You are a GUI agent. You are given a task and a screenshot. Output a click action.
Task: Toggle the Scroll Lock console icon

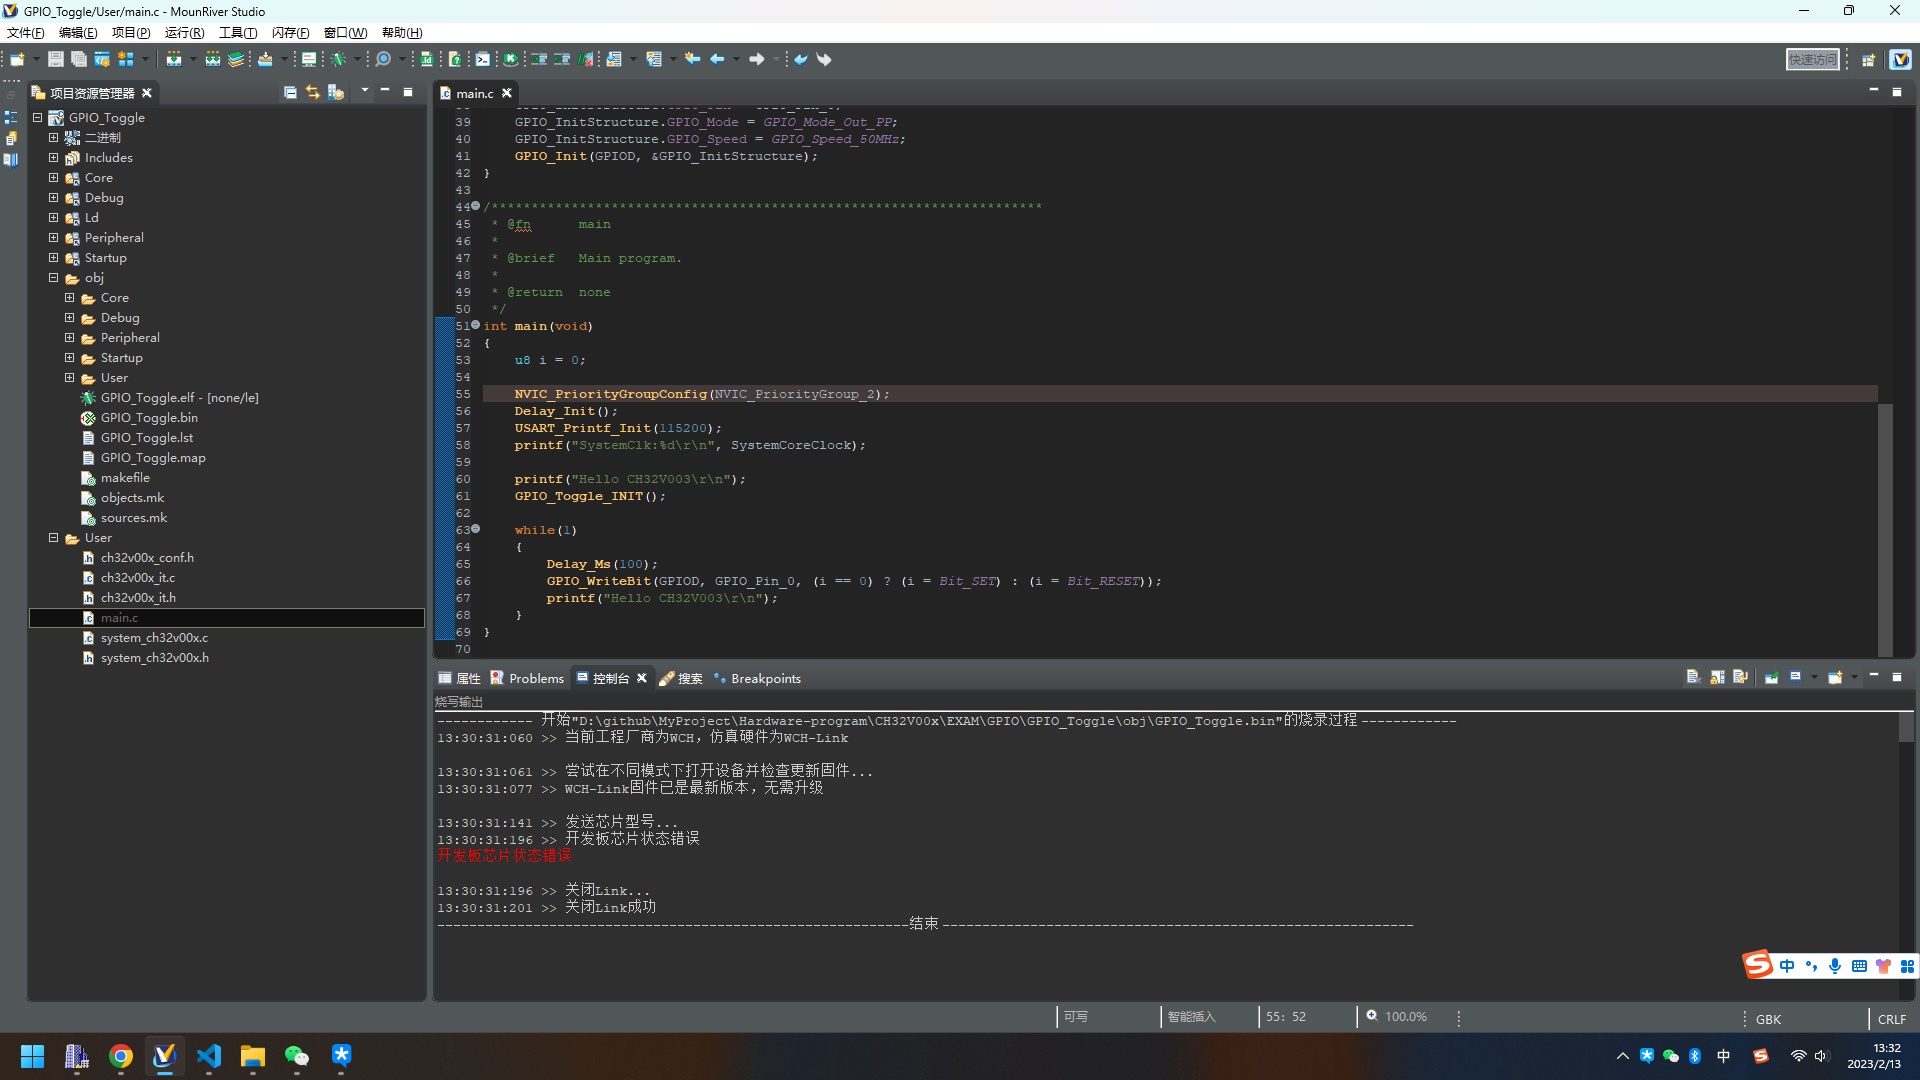pyautogui.click(x=1717, y=677)
